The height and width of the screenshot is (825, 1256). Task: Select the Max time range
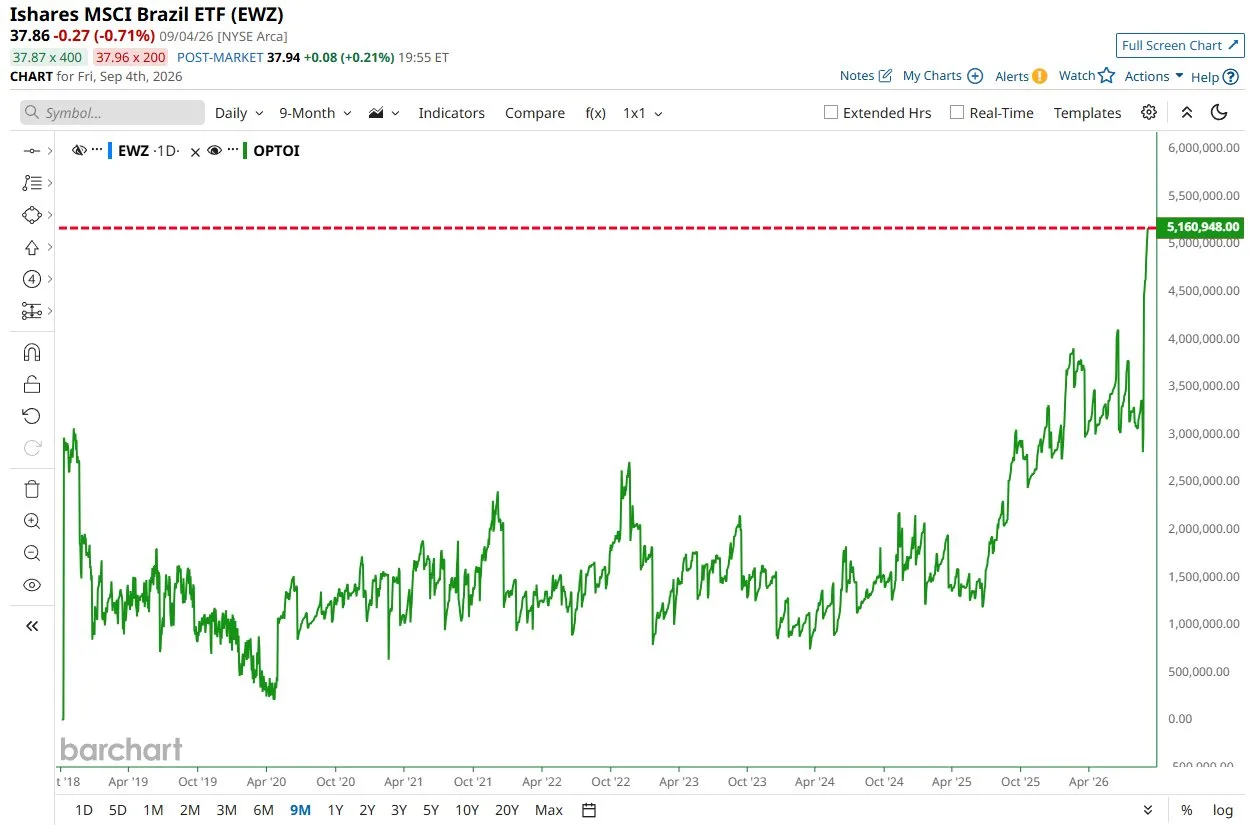(549, 810)
